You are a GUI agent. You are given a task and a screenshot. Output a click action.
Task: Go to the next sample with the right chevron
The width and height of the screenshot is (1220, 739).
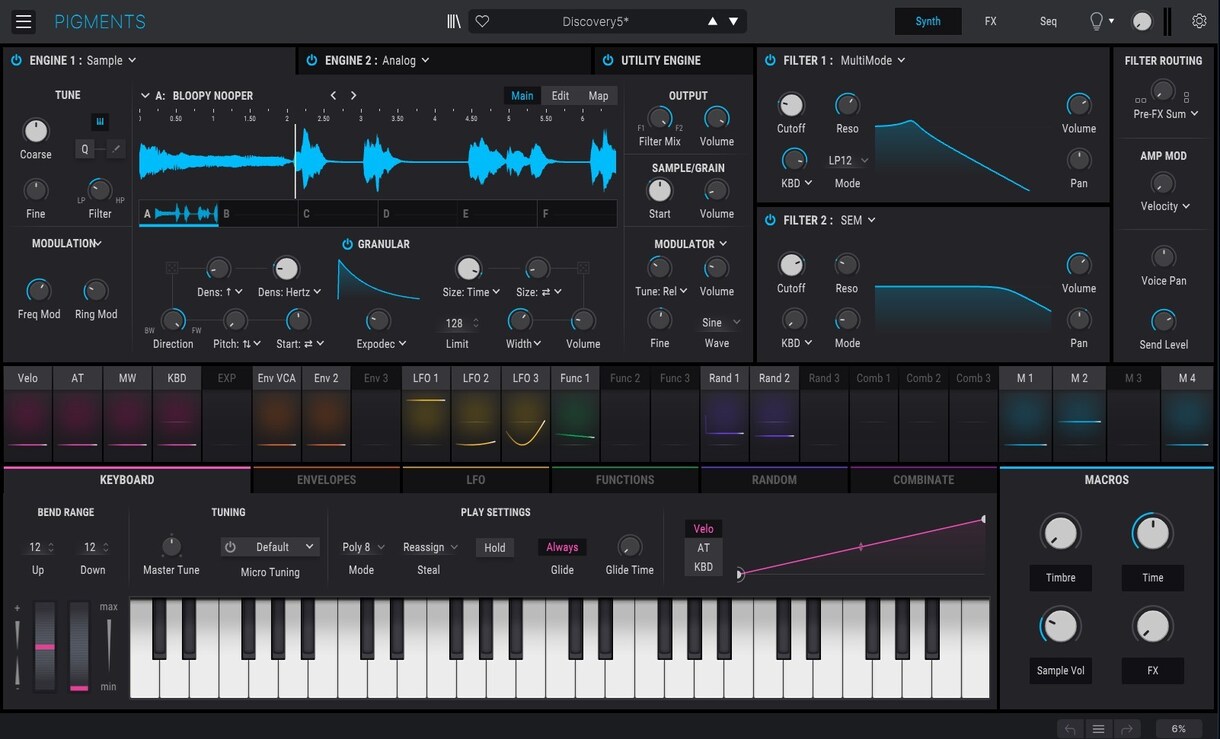353,96
